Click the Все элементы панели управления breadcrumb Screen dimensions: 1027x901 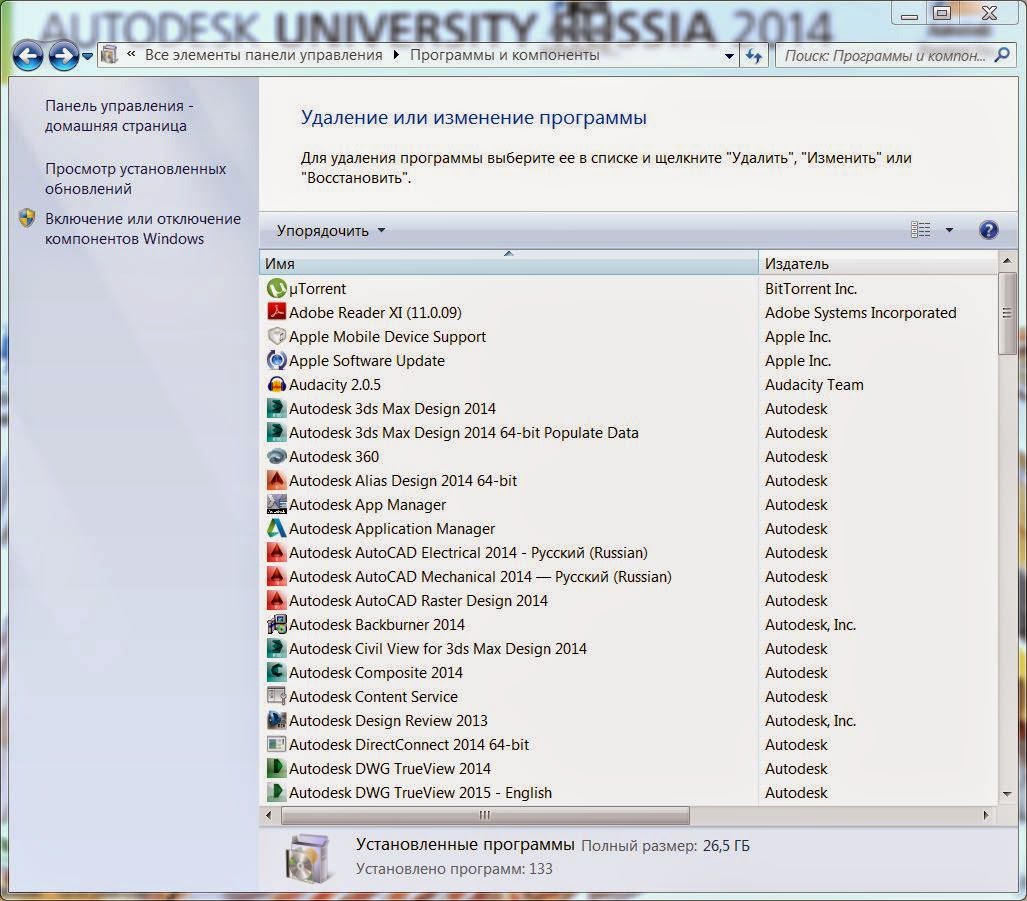(x=263, y=55)
